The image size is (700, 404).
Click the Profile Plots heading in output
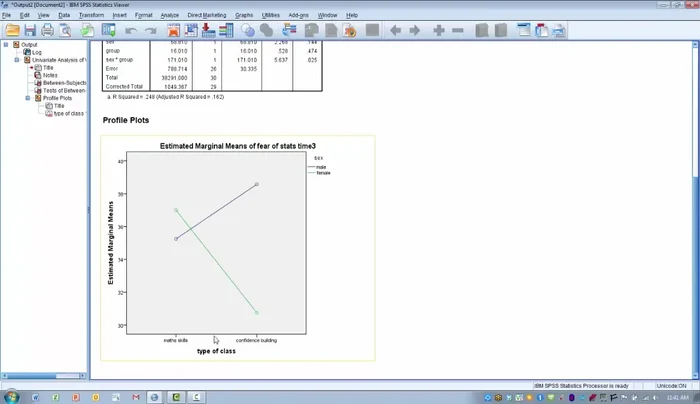click(126, 120)
